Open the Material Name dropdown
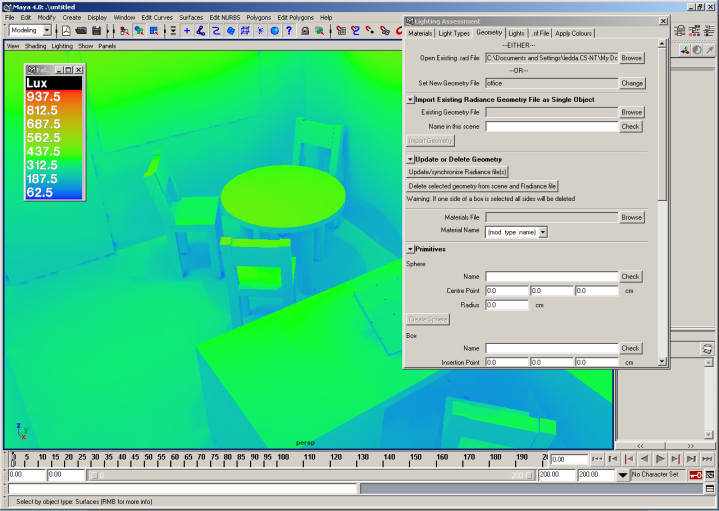The height and width of the screenshot is (511, 719). click(x=542, y=232)
